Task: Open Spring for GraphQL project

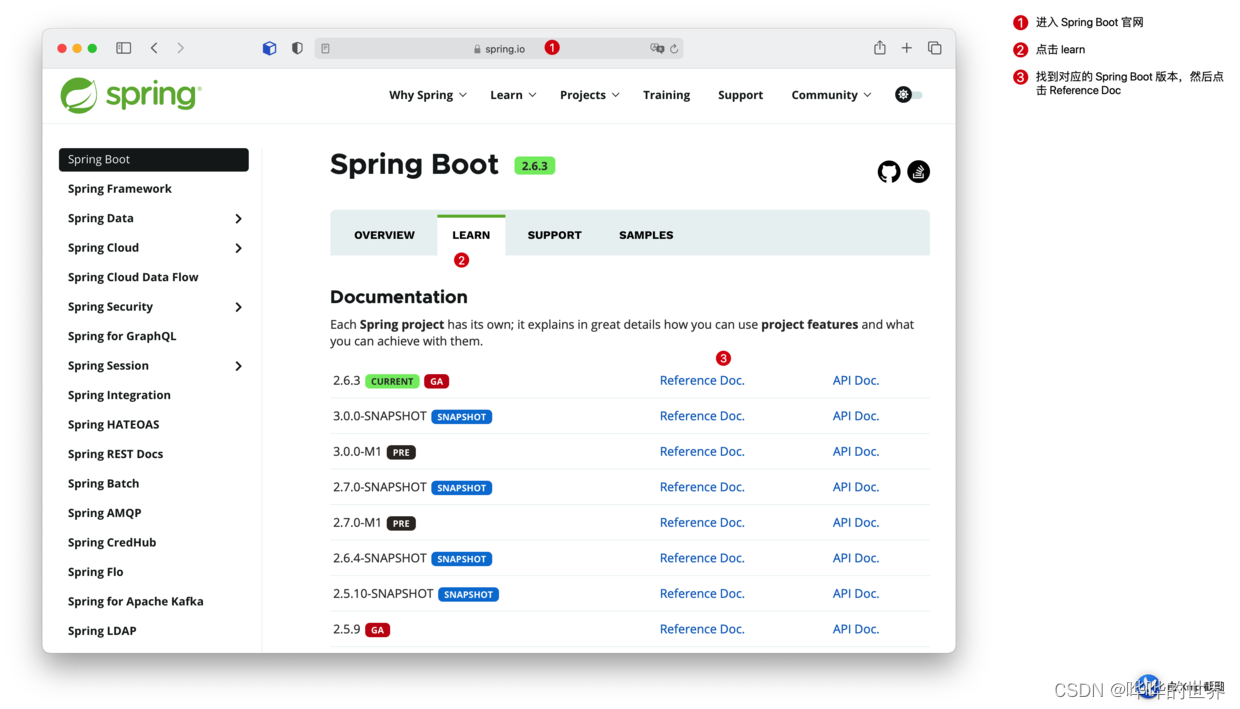Action: [122, 336]
